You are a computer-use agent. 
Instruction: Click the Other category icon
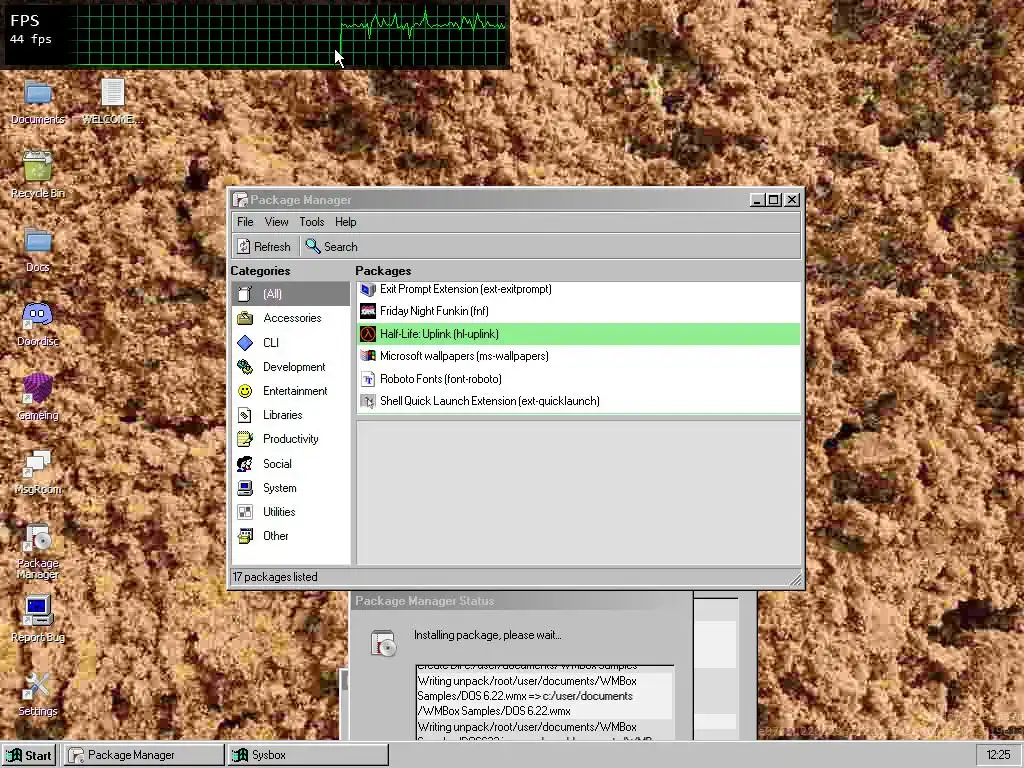(245, 536)
